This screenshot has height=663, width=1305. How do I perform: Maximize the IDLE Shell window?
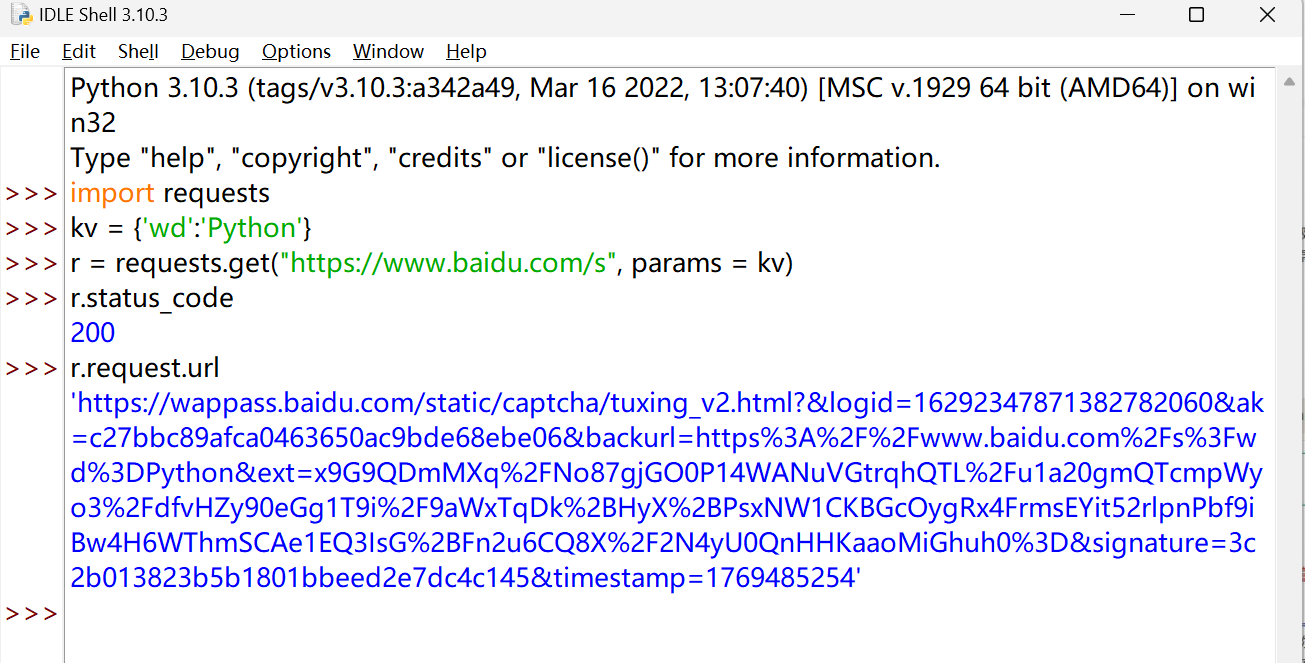[1196, 15]
